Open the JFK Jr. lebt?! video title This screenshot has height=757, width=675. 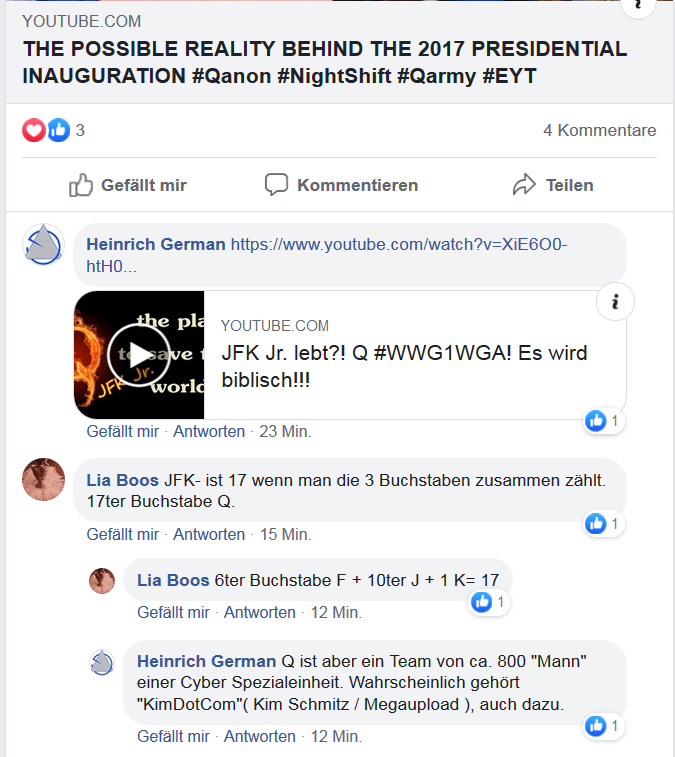click(x=404, y=366)
